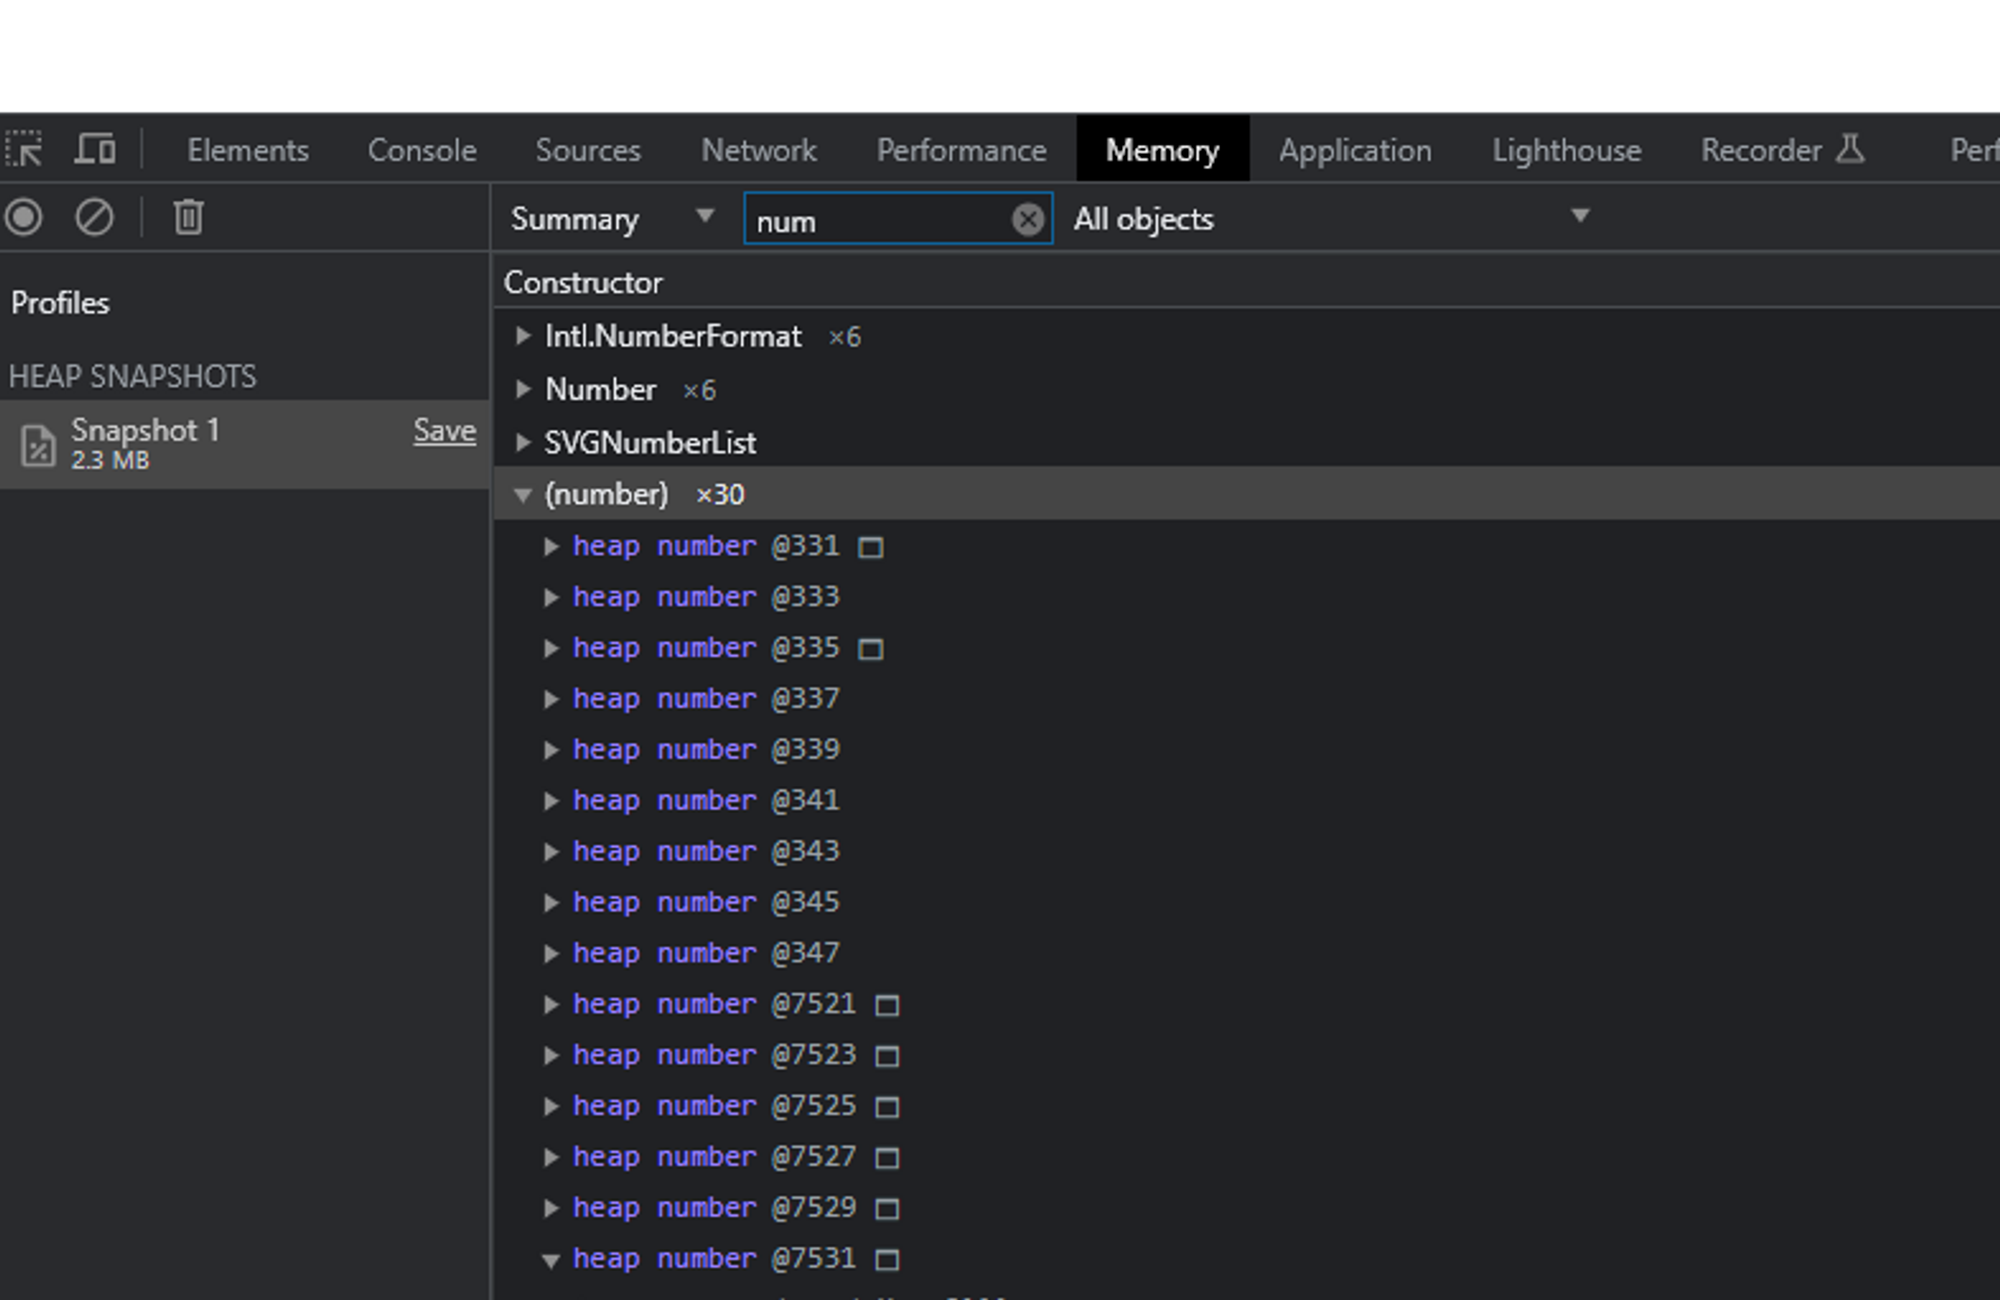This screenshot has height=1300, width=2000.
Task: Click window icon beside heap number @7527
Action: point(887,1159)
